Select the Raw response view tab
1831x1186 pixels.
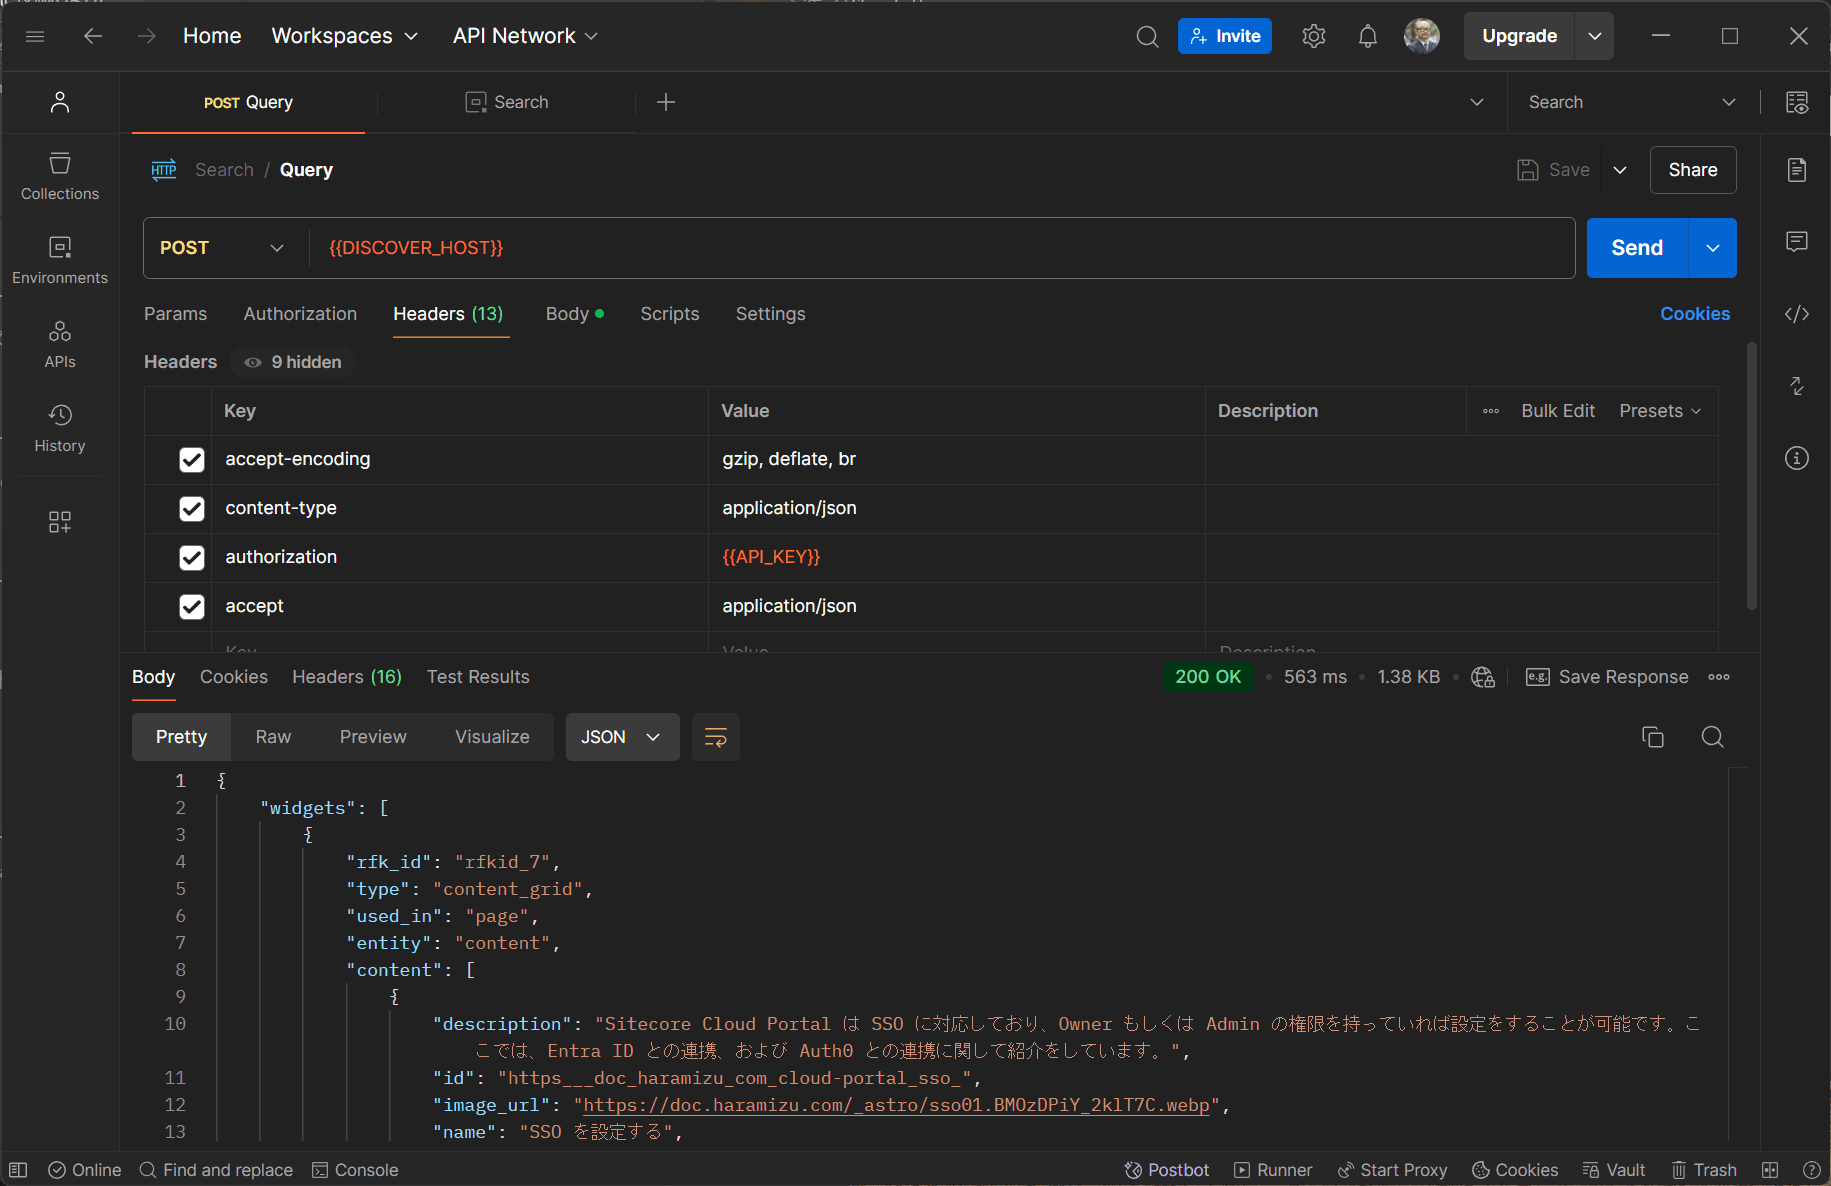pyautogui.click(x=273, y=737)
